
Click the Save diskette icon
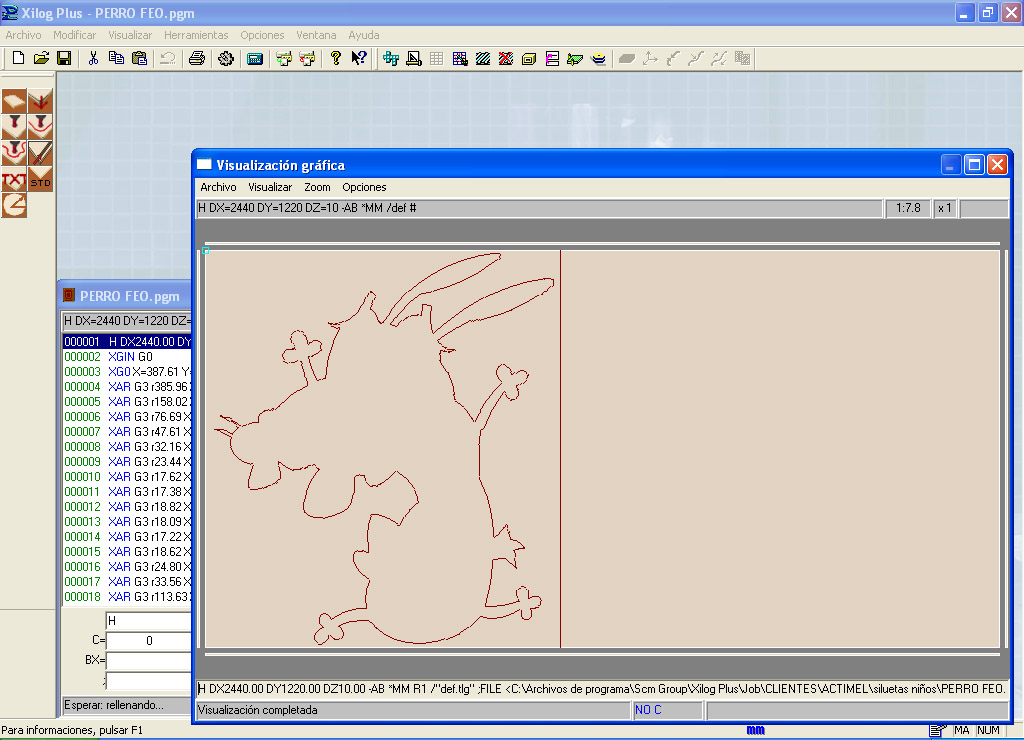point(63,58)
